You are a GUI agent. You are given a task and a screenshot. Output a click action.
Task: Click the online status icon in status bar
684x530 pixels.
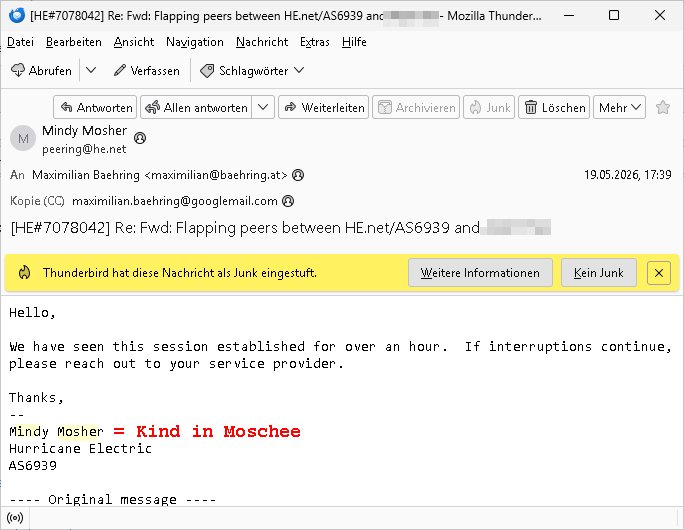coord(15,518)
